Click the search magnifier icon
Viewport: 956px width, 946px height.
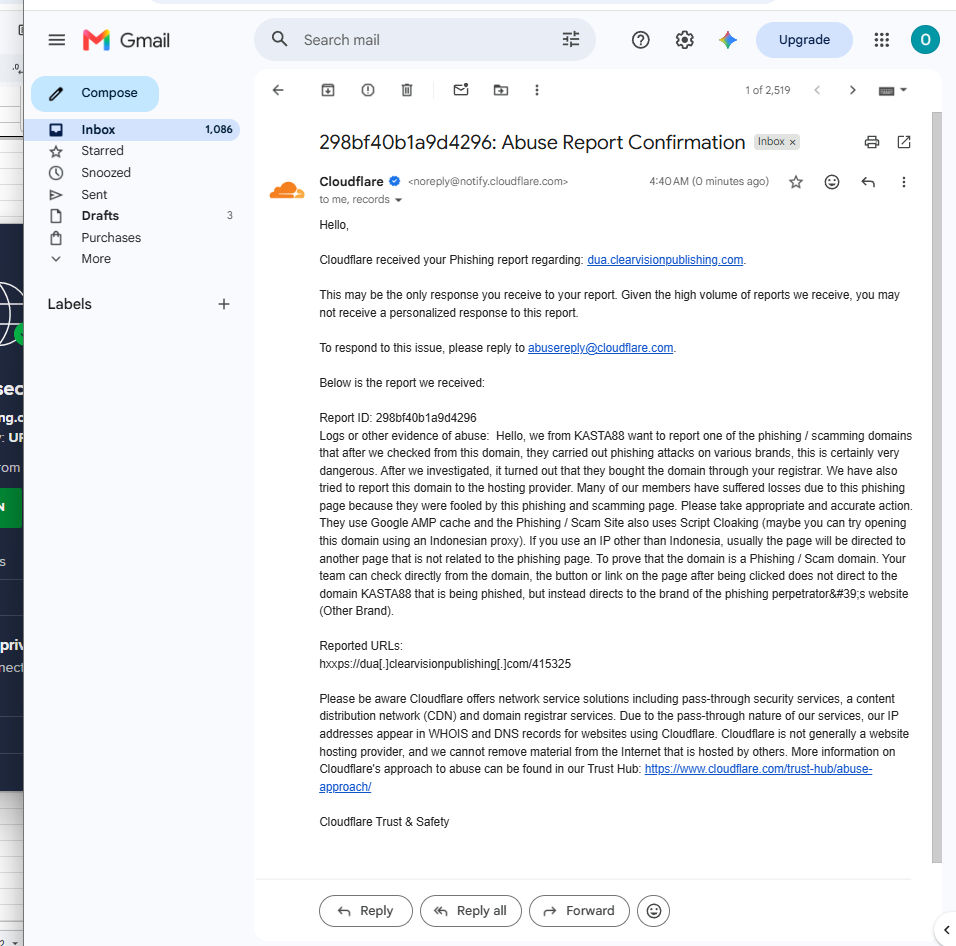pos(279,40)
